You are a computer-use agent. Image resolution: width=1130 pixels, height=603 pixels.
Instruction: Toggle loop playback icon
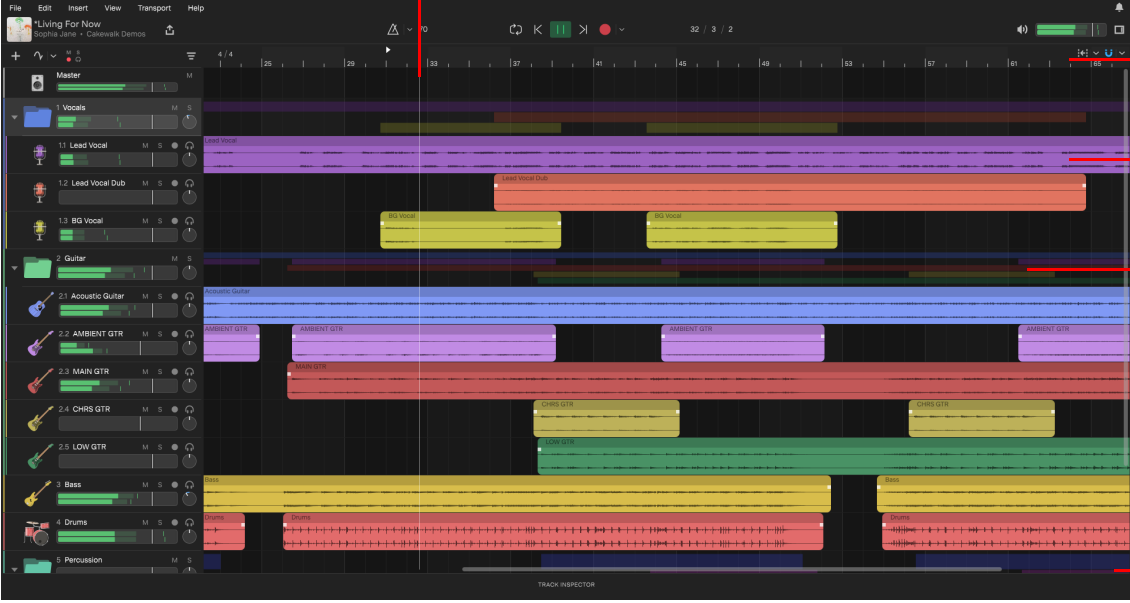(x=515, y=30)
